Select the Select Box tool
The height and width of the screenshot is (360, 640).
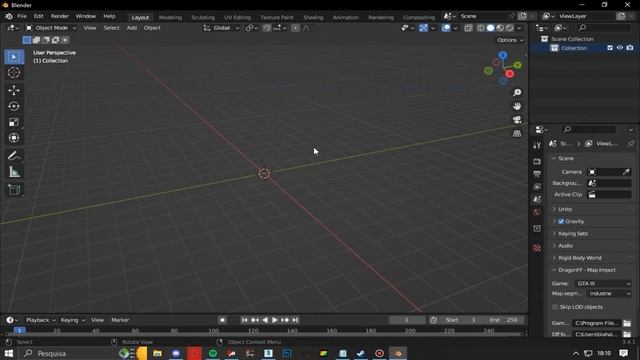(x=14, y=57)
